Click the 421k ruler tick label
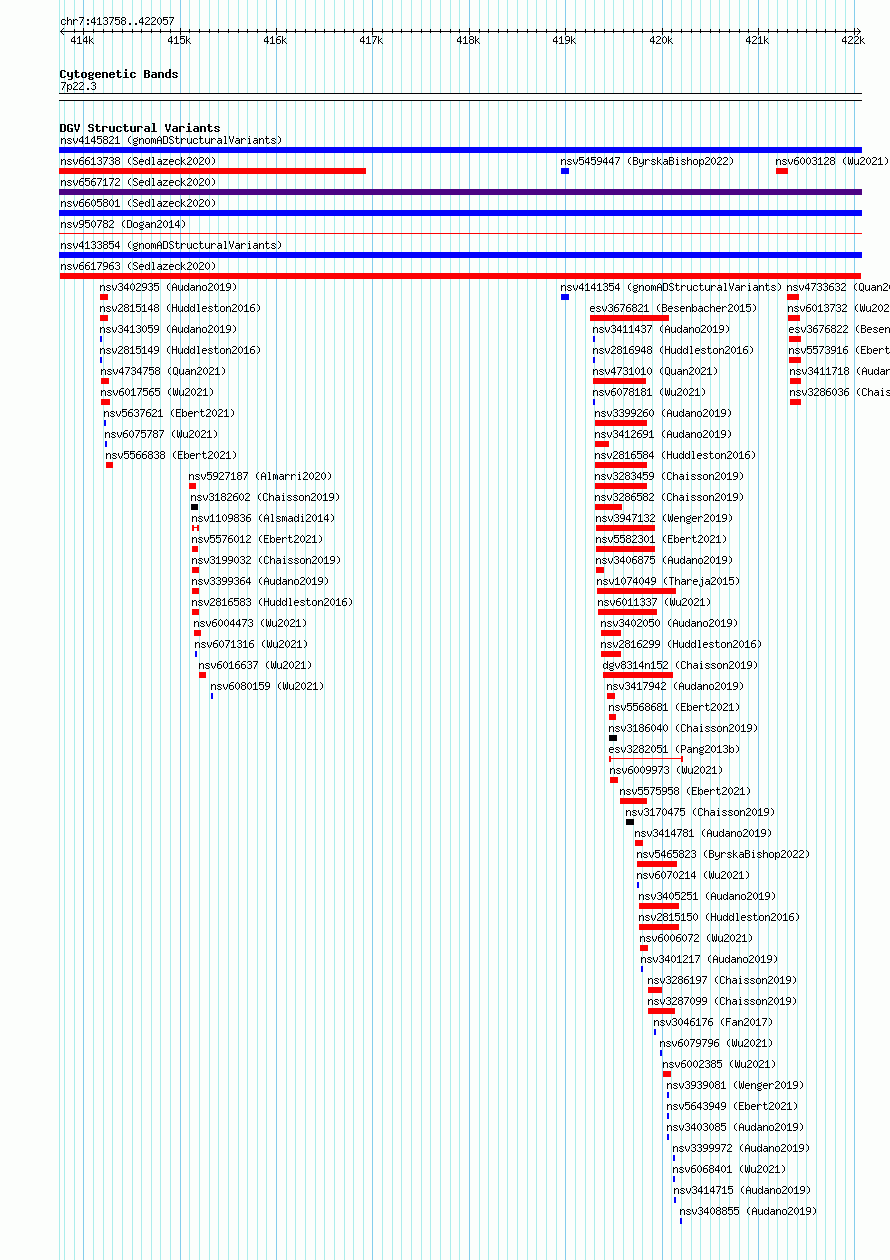The height and width of the screenshot is (1260, 890). [x=757, y=40]
